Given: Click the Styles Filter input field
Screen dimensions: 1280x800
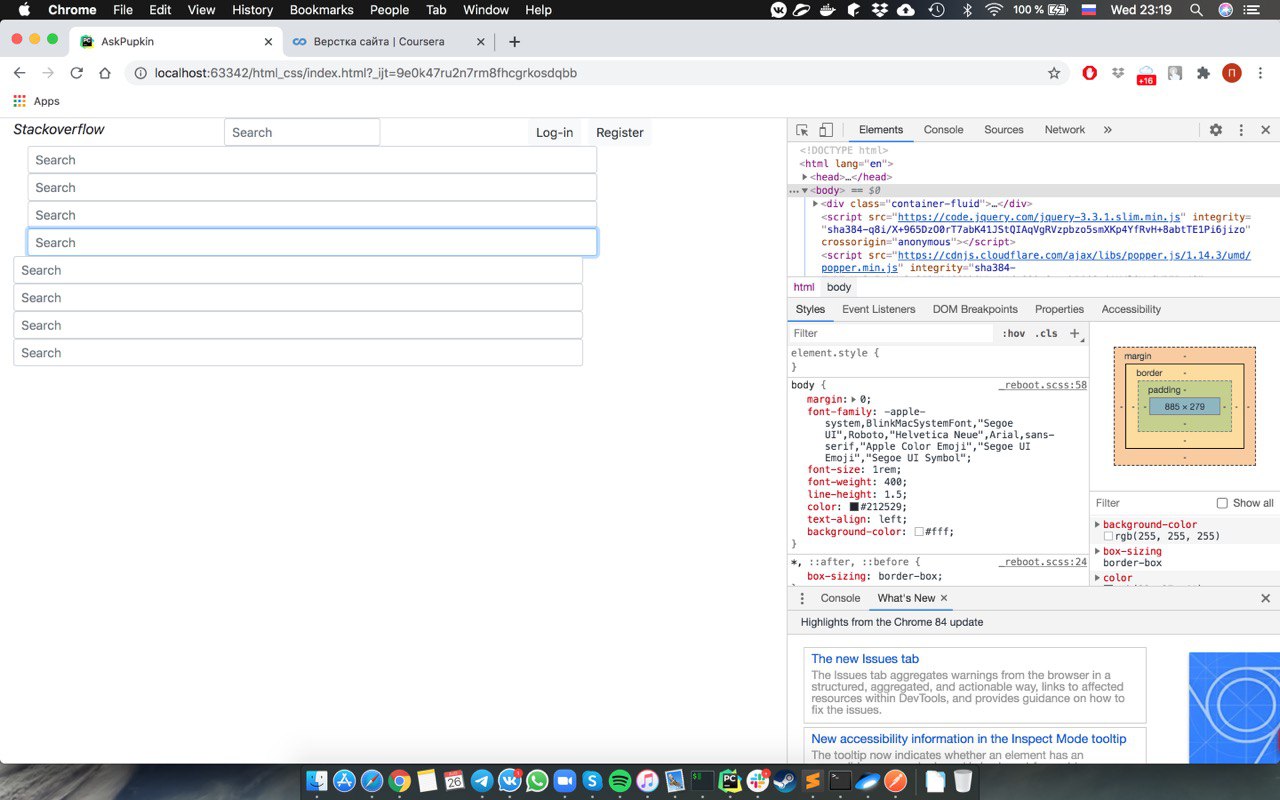Looking at the screenshot, I should 890,334.
